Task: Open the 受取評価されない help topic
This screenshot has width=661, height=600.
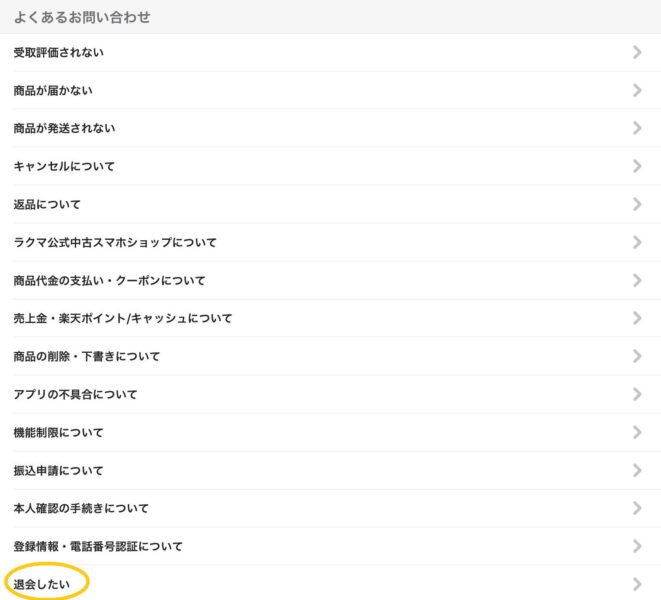Action: coord(330,52)
